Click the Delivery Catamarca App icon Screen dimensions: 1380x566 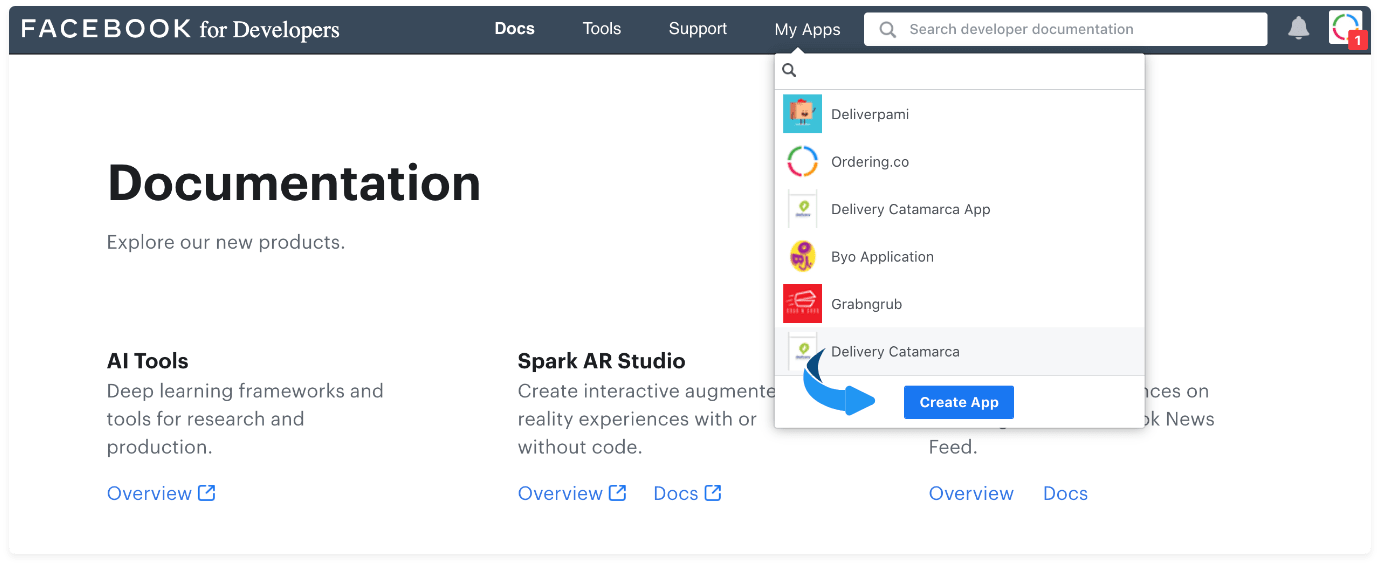[802, 209]
